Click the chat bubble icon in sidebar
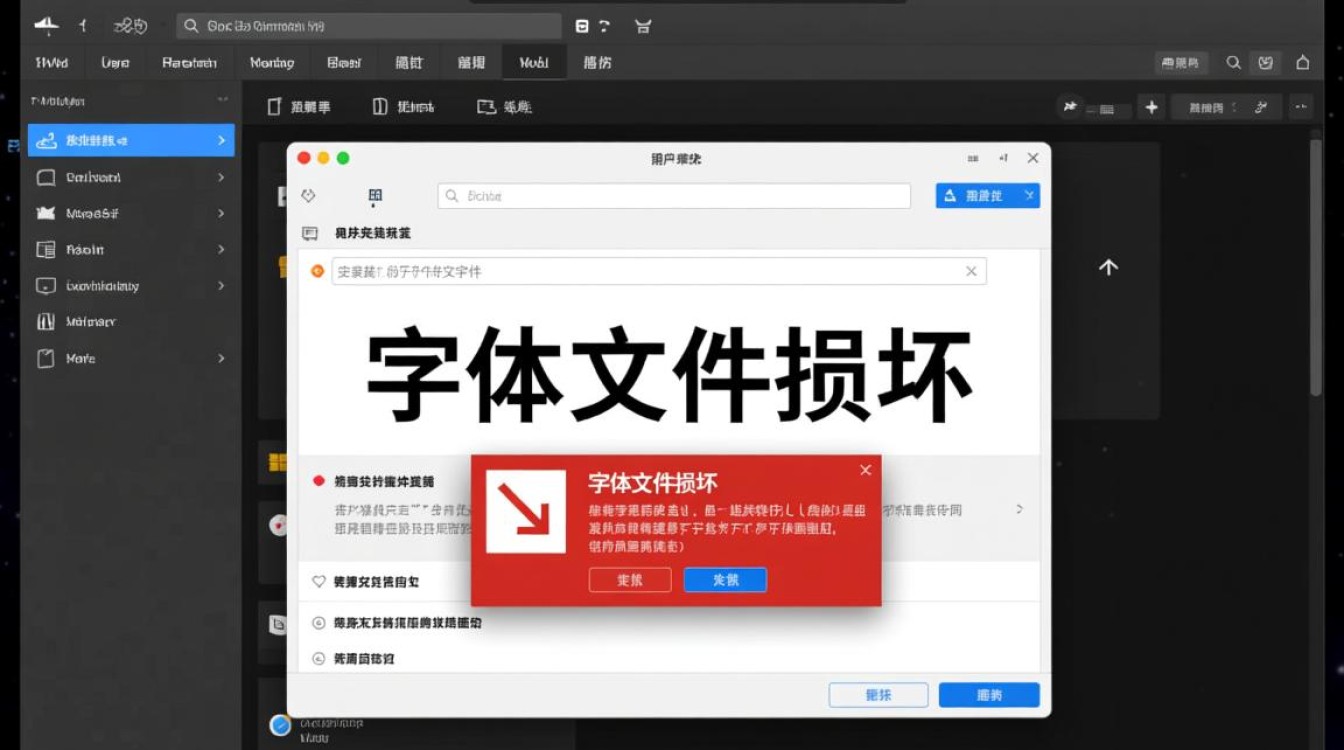Screen dimensions: 1344x750 45,177
